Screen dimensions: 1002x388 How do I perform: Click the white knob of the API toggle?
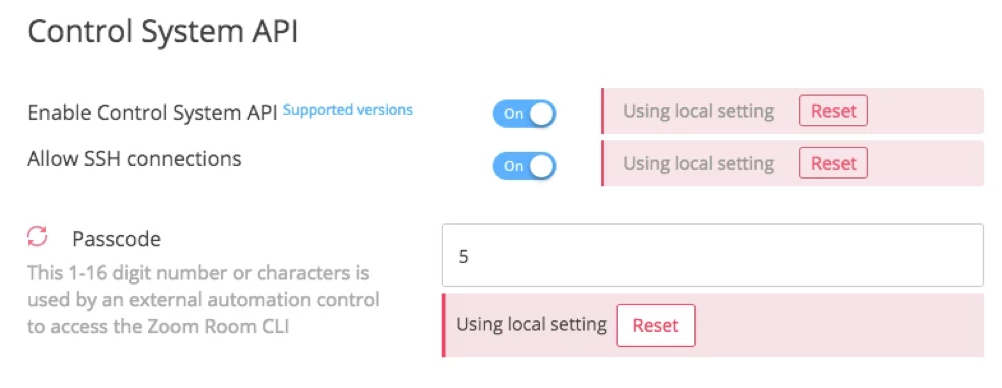[x=541, y=114]
